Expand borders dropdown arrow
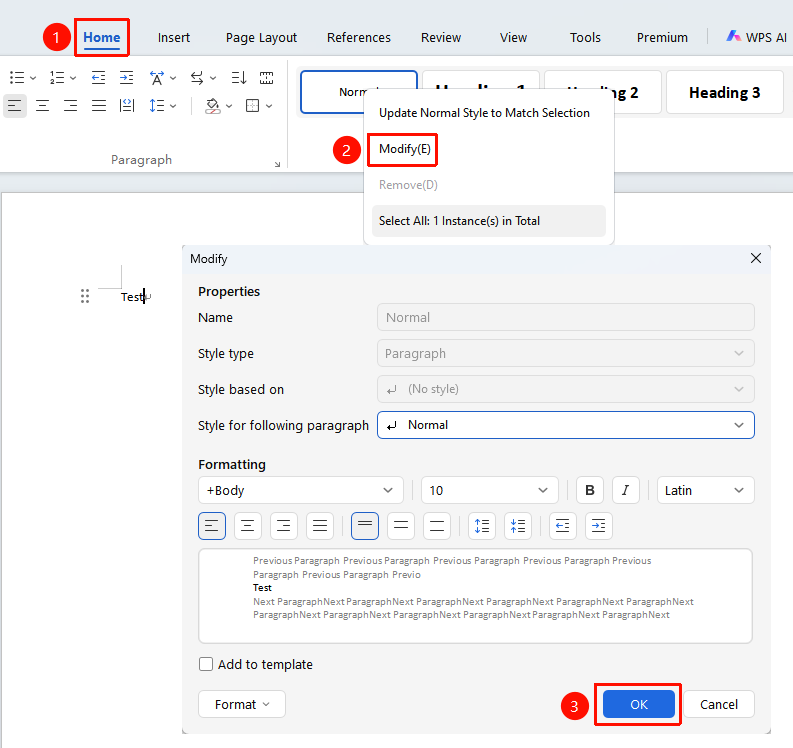Screen dimensions: 793x748 click(269, 106)
